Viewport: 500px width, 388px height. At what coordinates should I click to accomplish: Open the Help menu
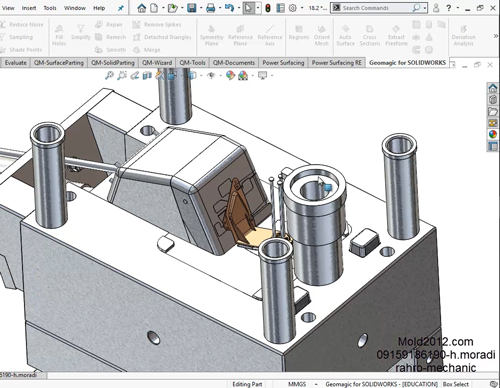[99, 8]
